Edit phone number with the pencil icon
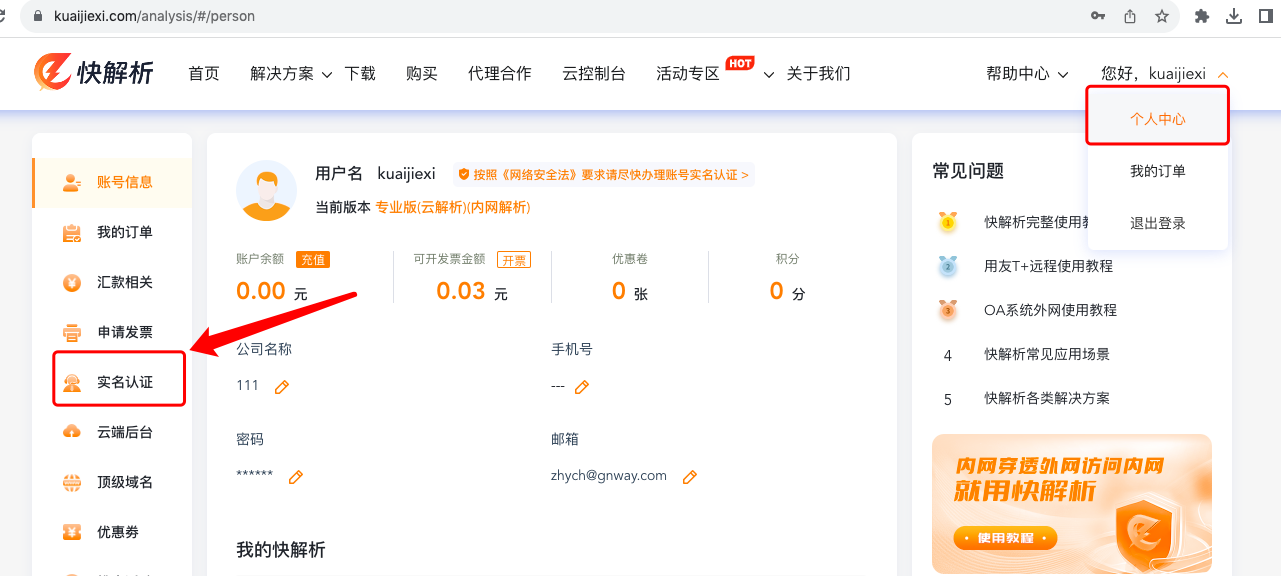 (582, 387)
